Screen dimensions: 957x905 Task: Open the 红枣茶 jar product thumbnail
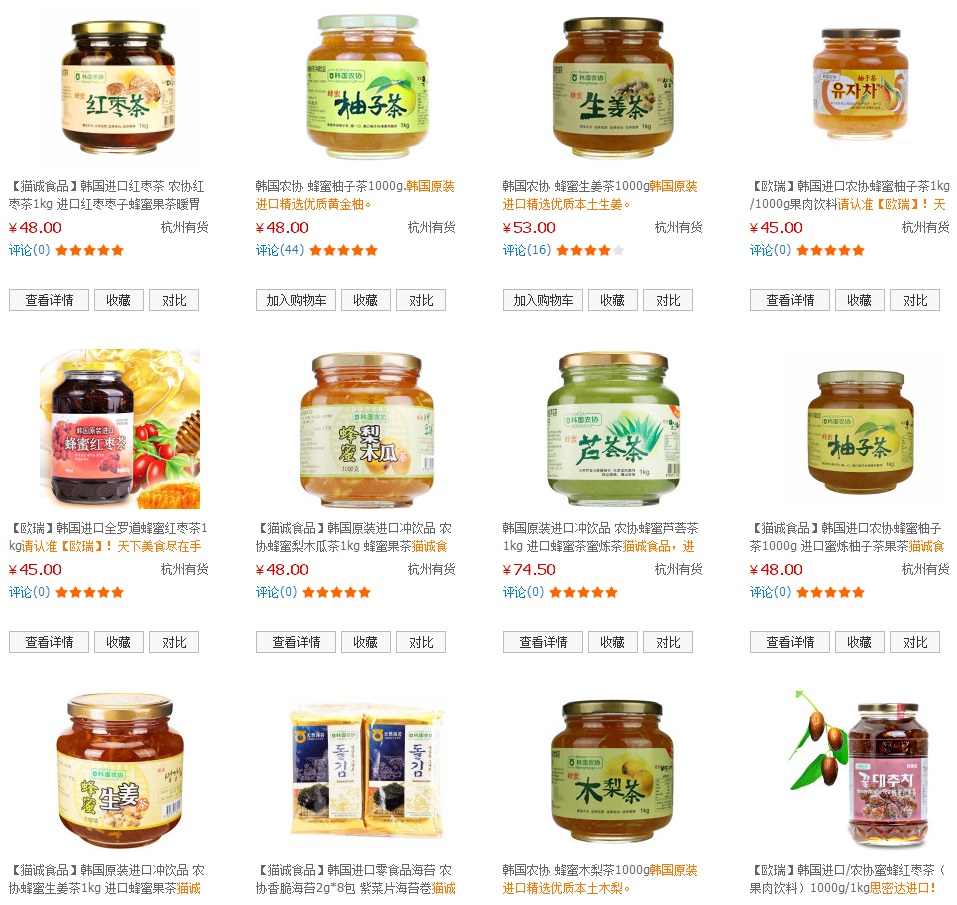(118, 87)
